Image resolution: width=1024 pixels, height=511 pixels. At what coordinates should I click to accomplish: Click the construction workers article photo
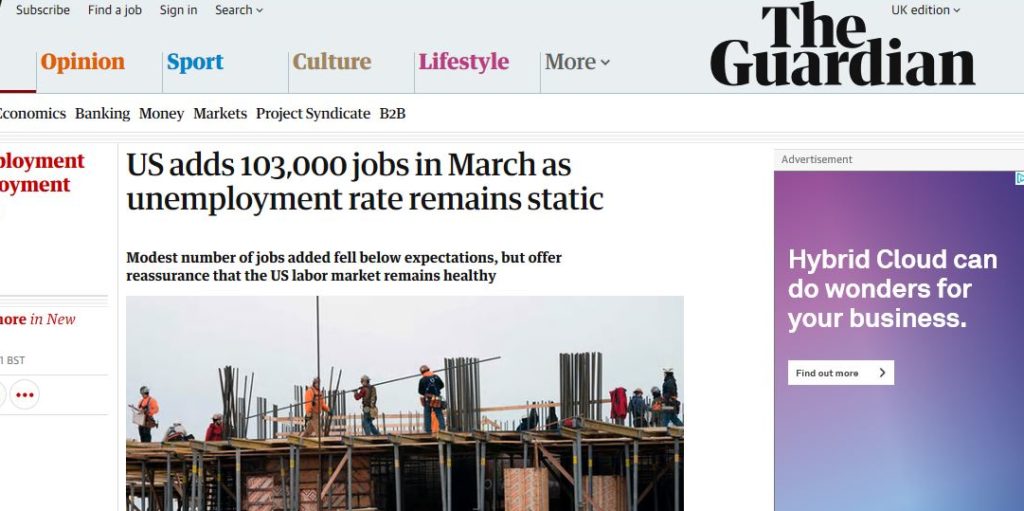pos(405,403)
